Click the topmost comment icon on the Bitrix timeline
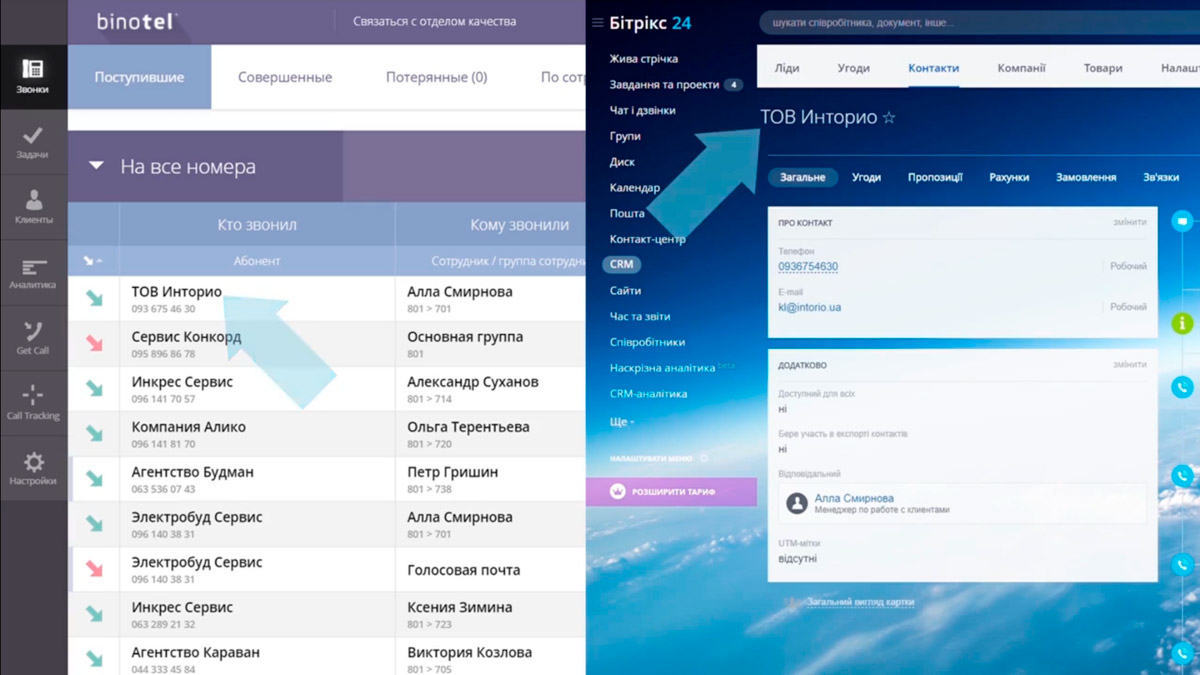The width and height of the screenshot is (1200, 675). [1183, 221]
